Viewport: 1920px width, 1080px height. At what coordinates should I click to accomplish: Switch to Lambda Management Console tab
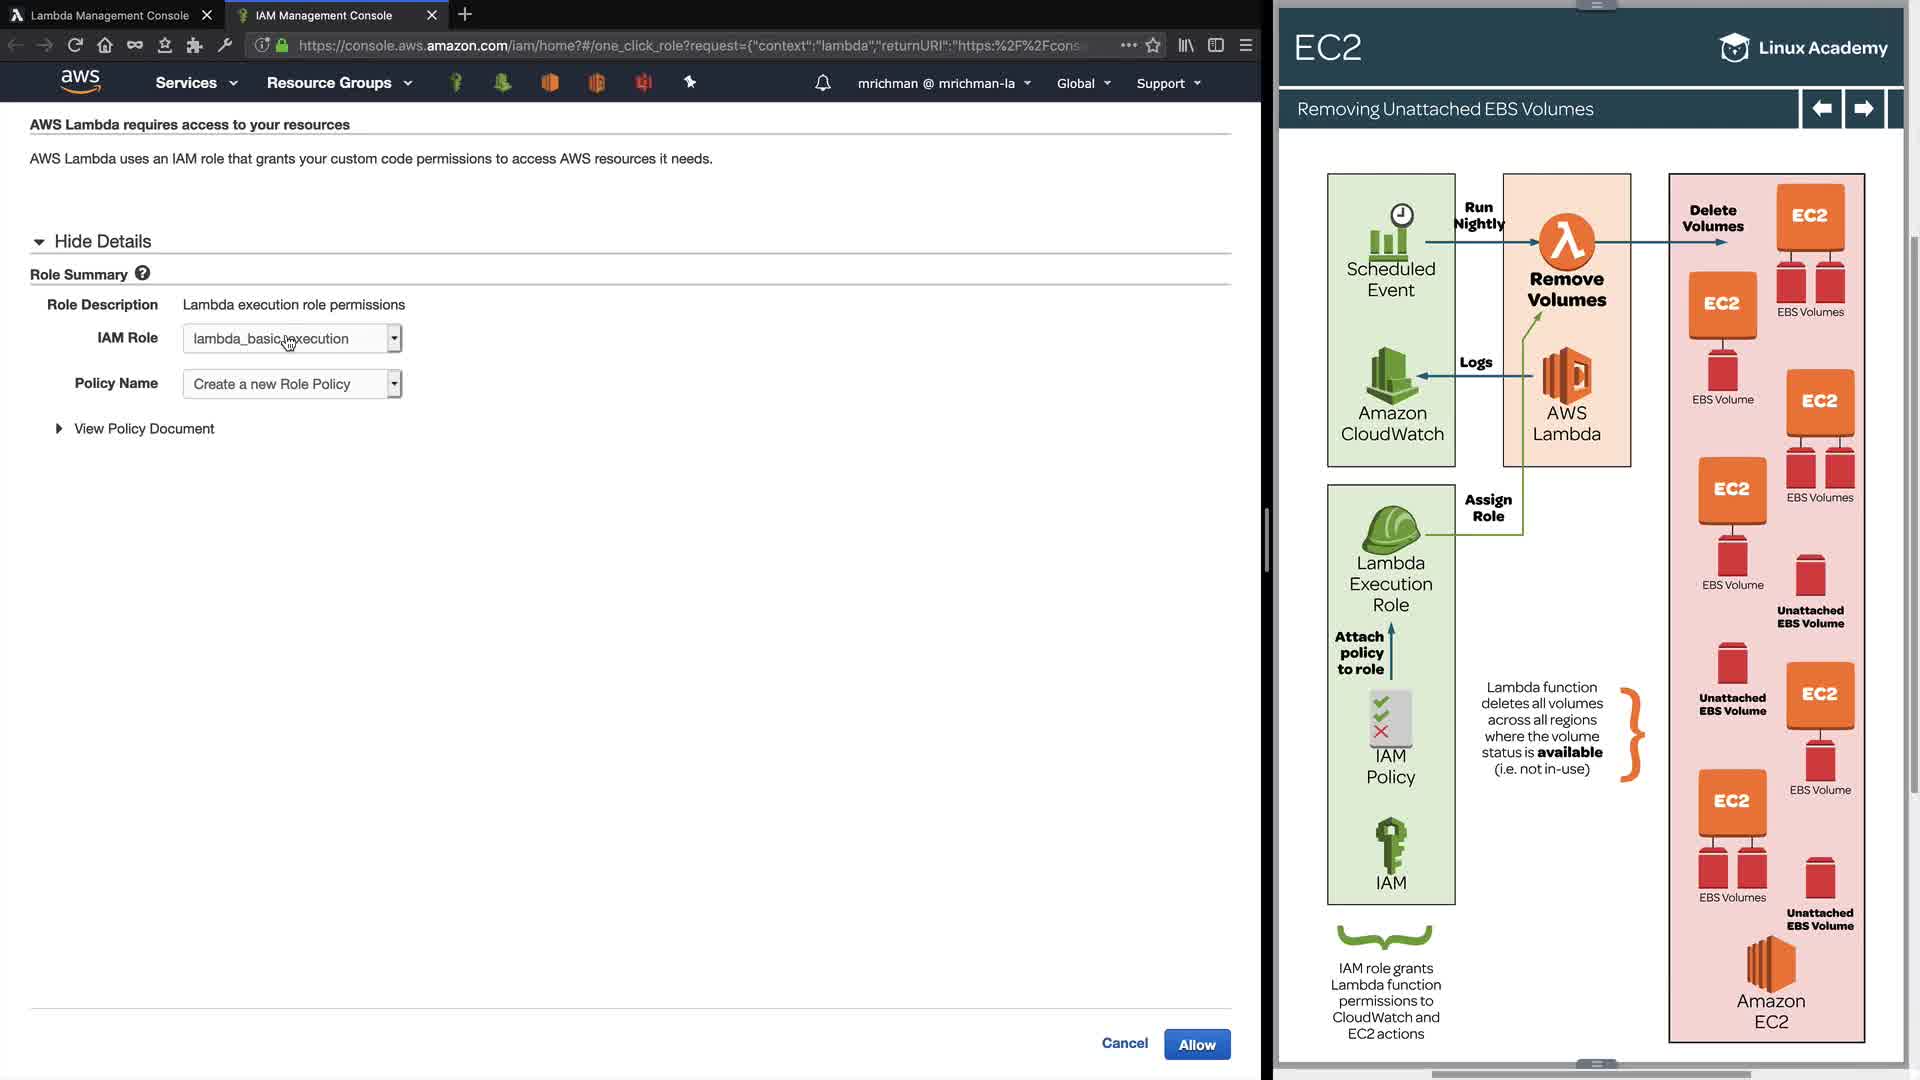108,15
